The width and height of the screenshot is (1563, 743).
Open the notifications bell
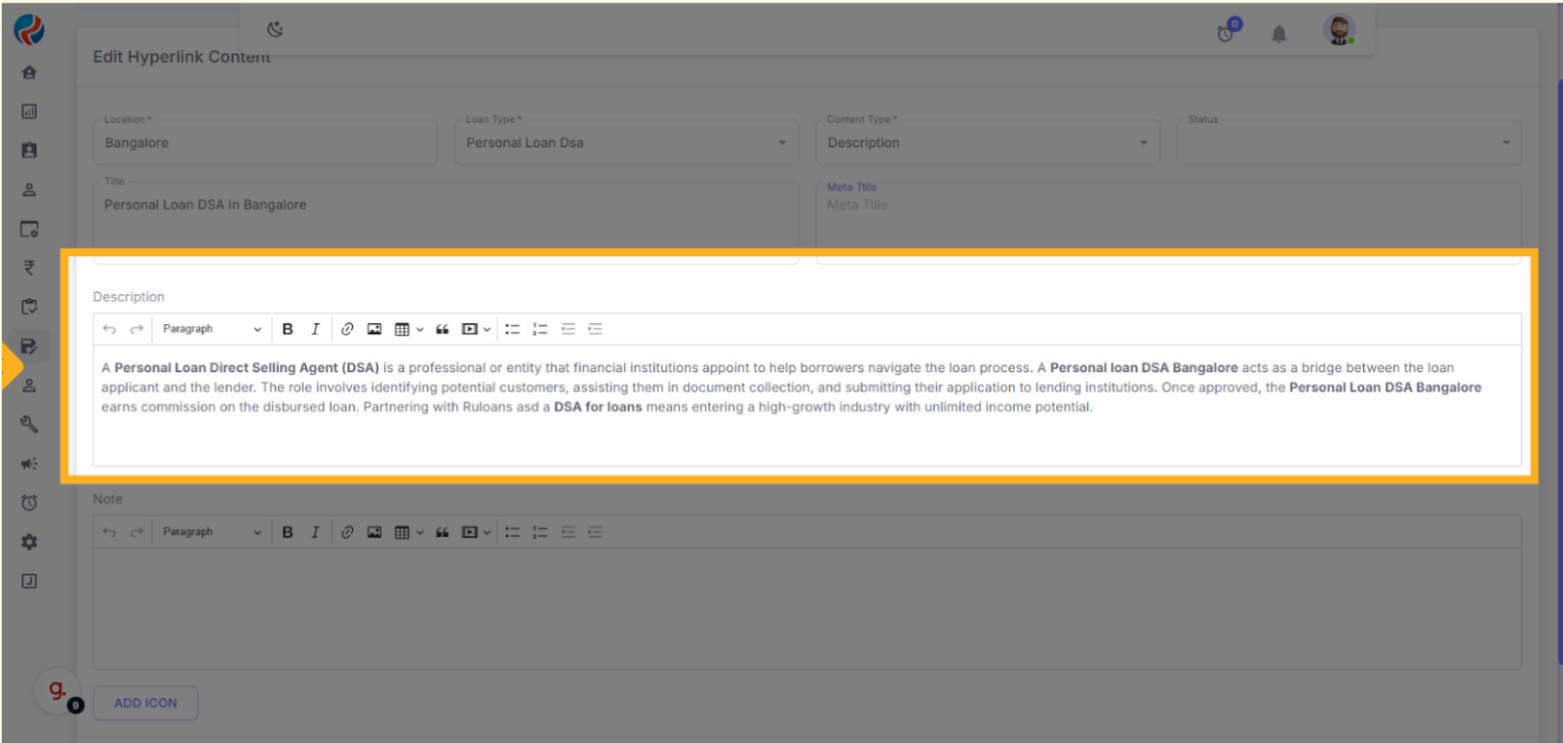pyautogui.click(x=1278, y=34)
